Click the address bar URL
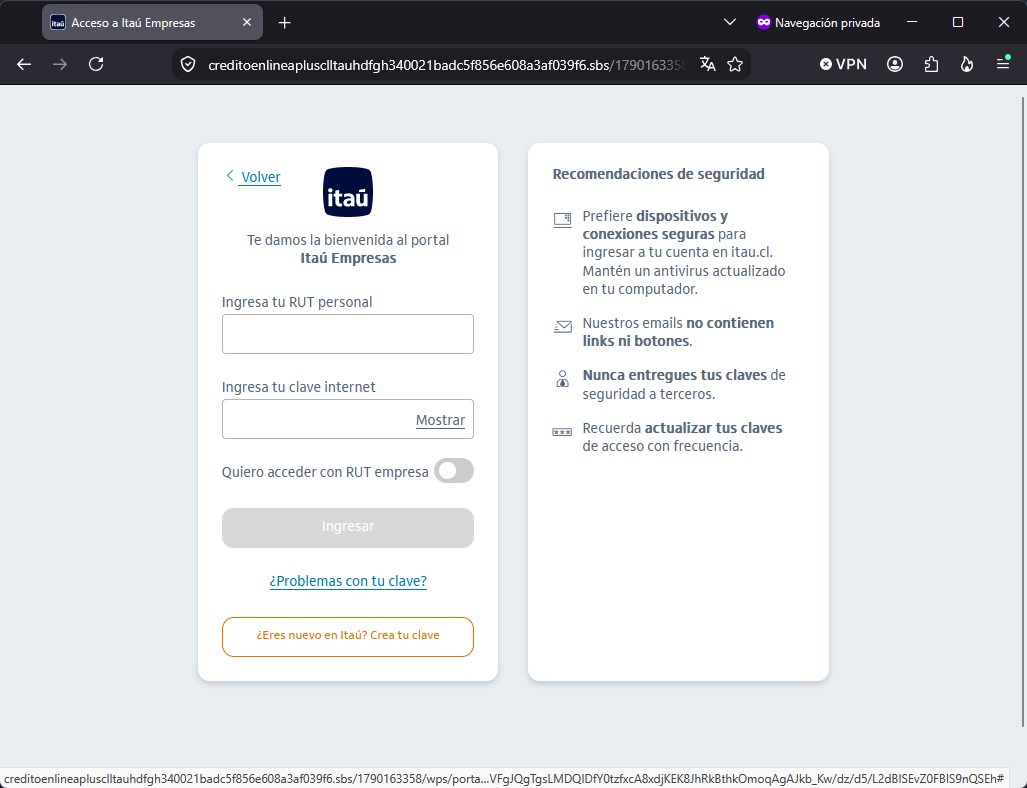Screen dimensions: 1027x788 pos(445,65)
